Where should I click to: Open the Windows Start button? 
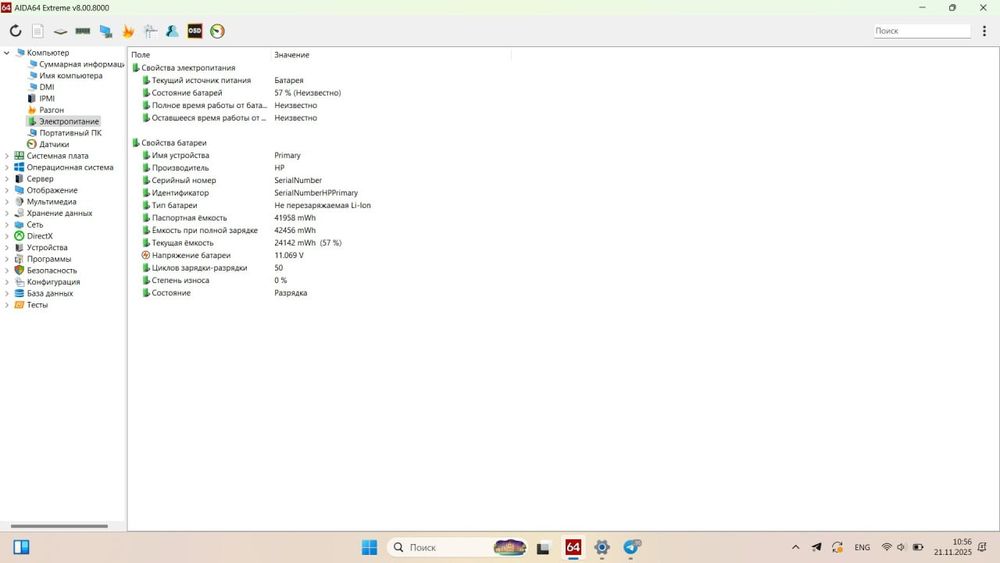(369, 547)
